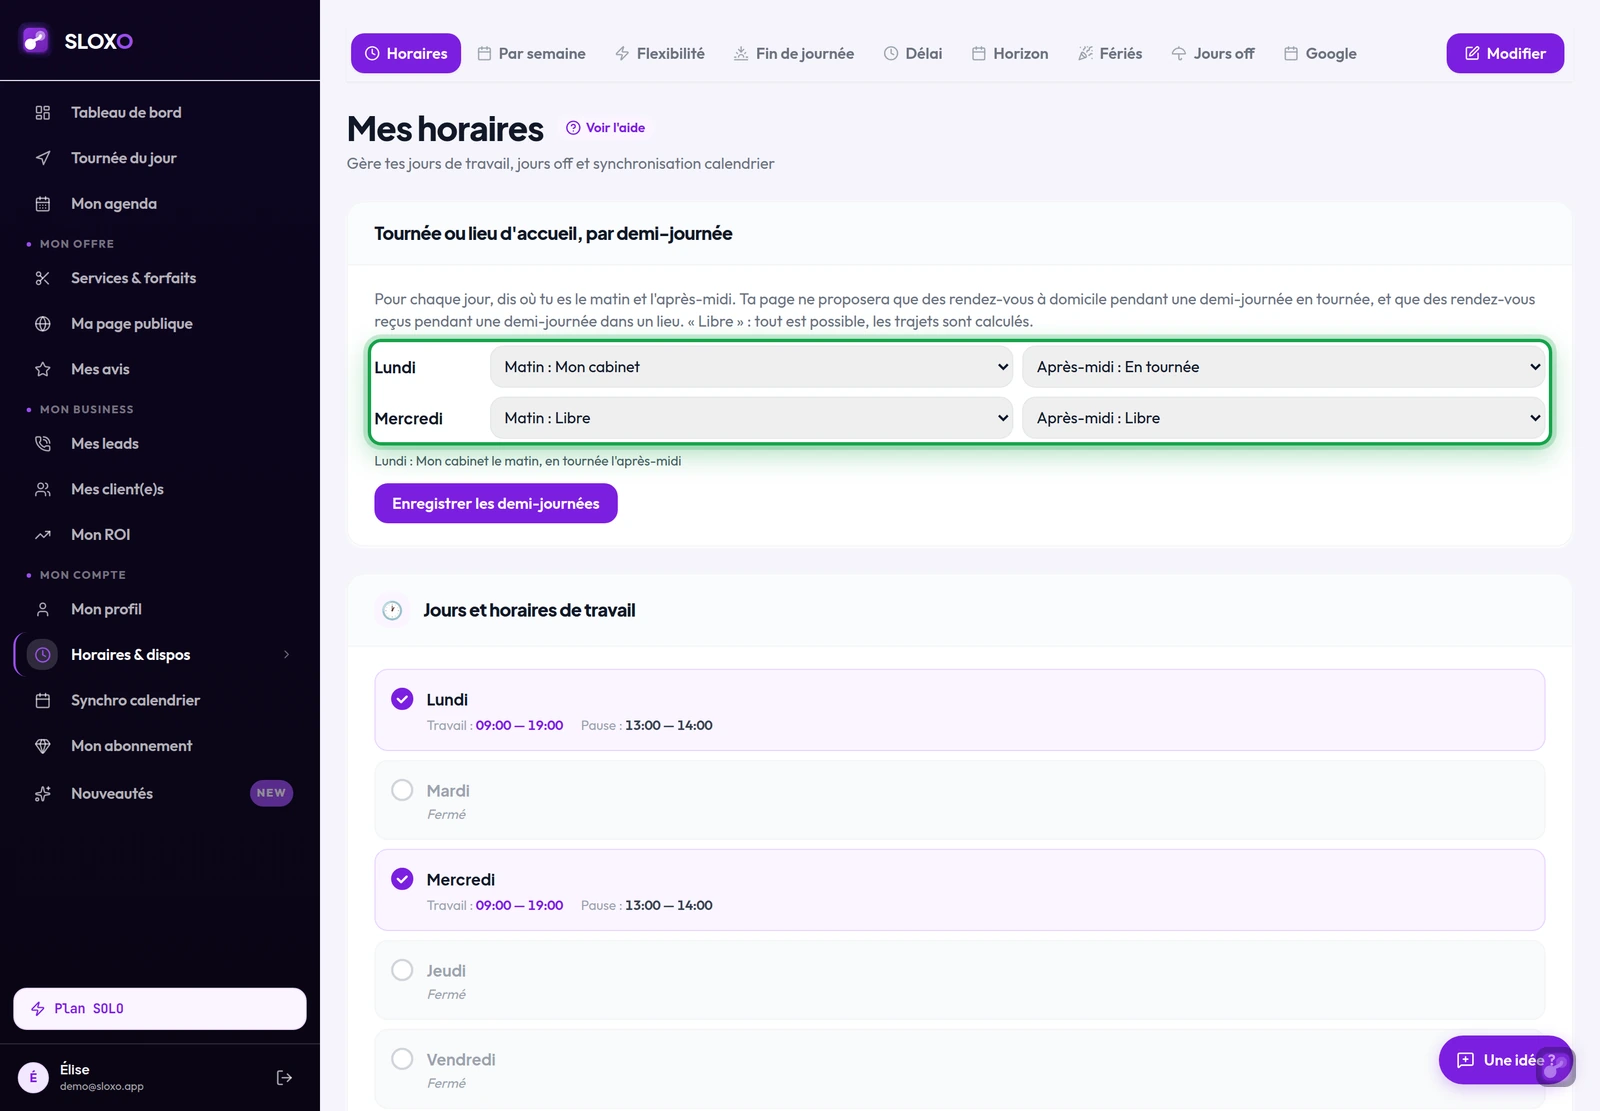Click the Mon ROI trend icon
The height and width of the screenshot is (1111, 1600).
click(43, 535)
